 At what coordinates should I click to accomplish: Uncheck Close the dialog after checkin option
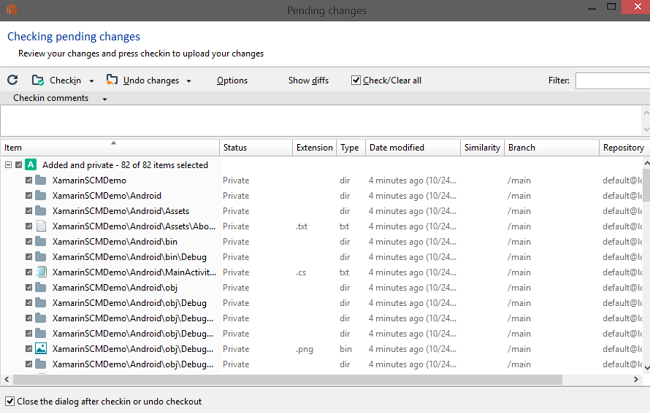(x=10, y=401)
